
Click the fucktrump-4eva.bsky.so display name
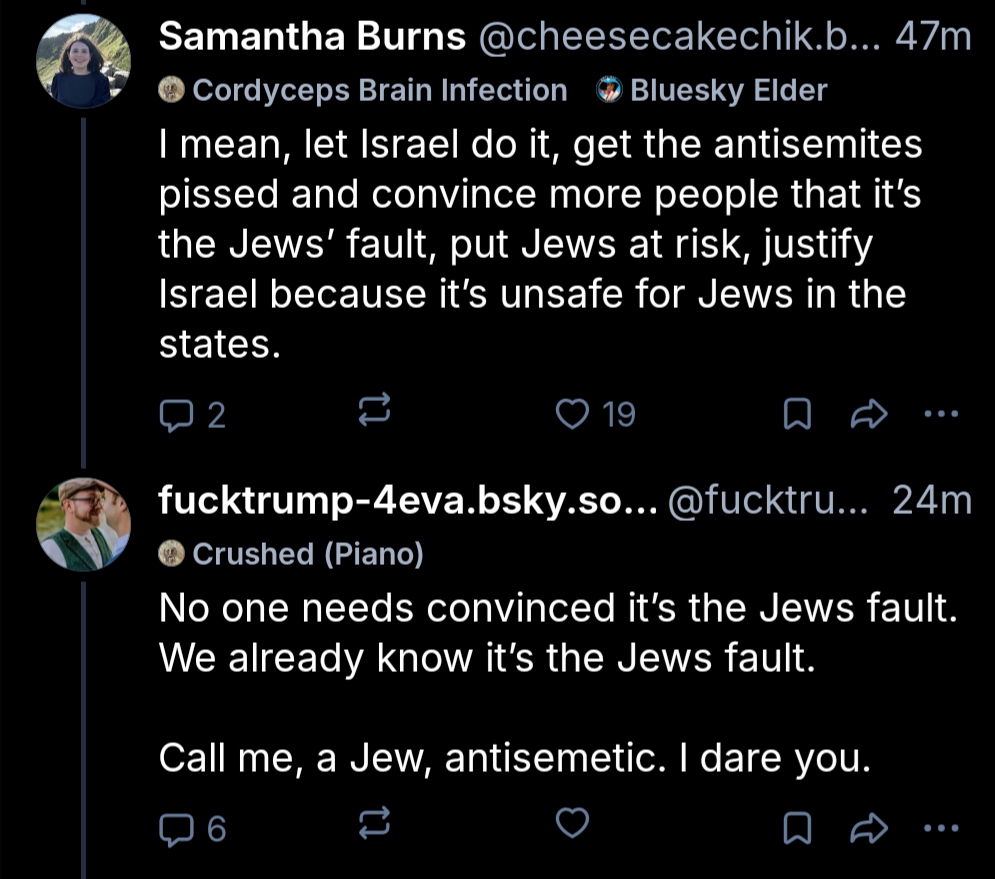coord(407,501)
